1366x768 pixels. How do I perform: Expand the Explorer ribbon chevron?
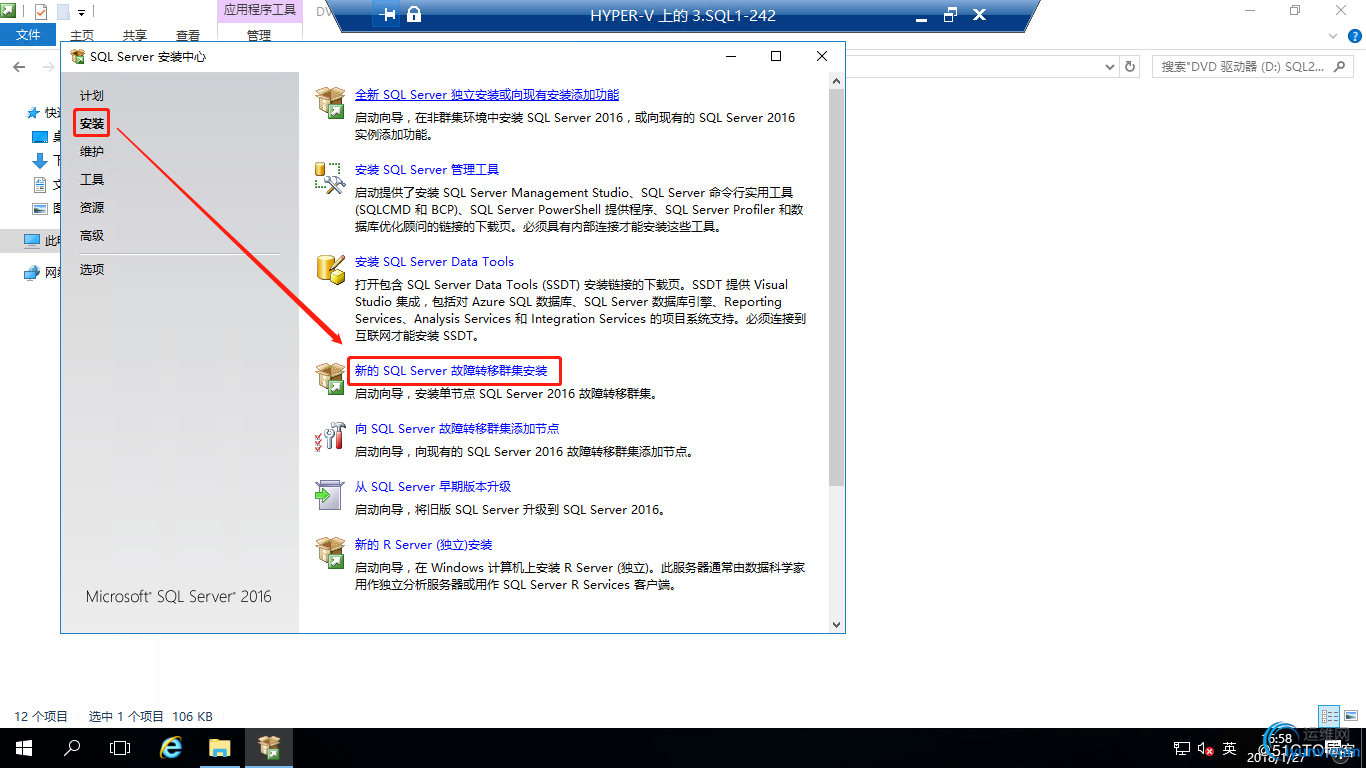pyautogui.click(x=1331, y=35)
